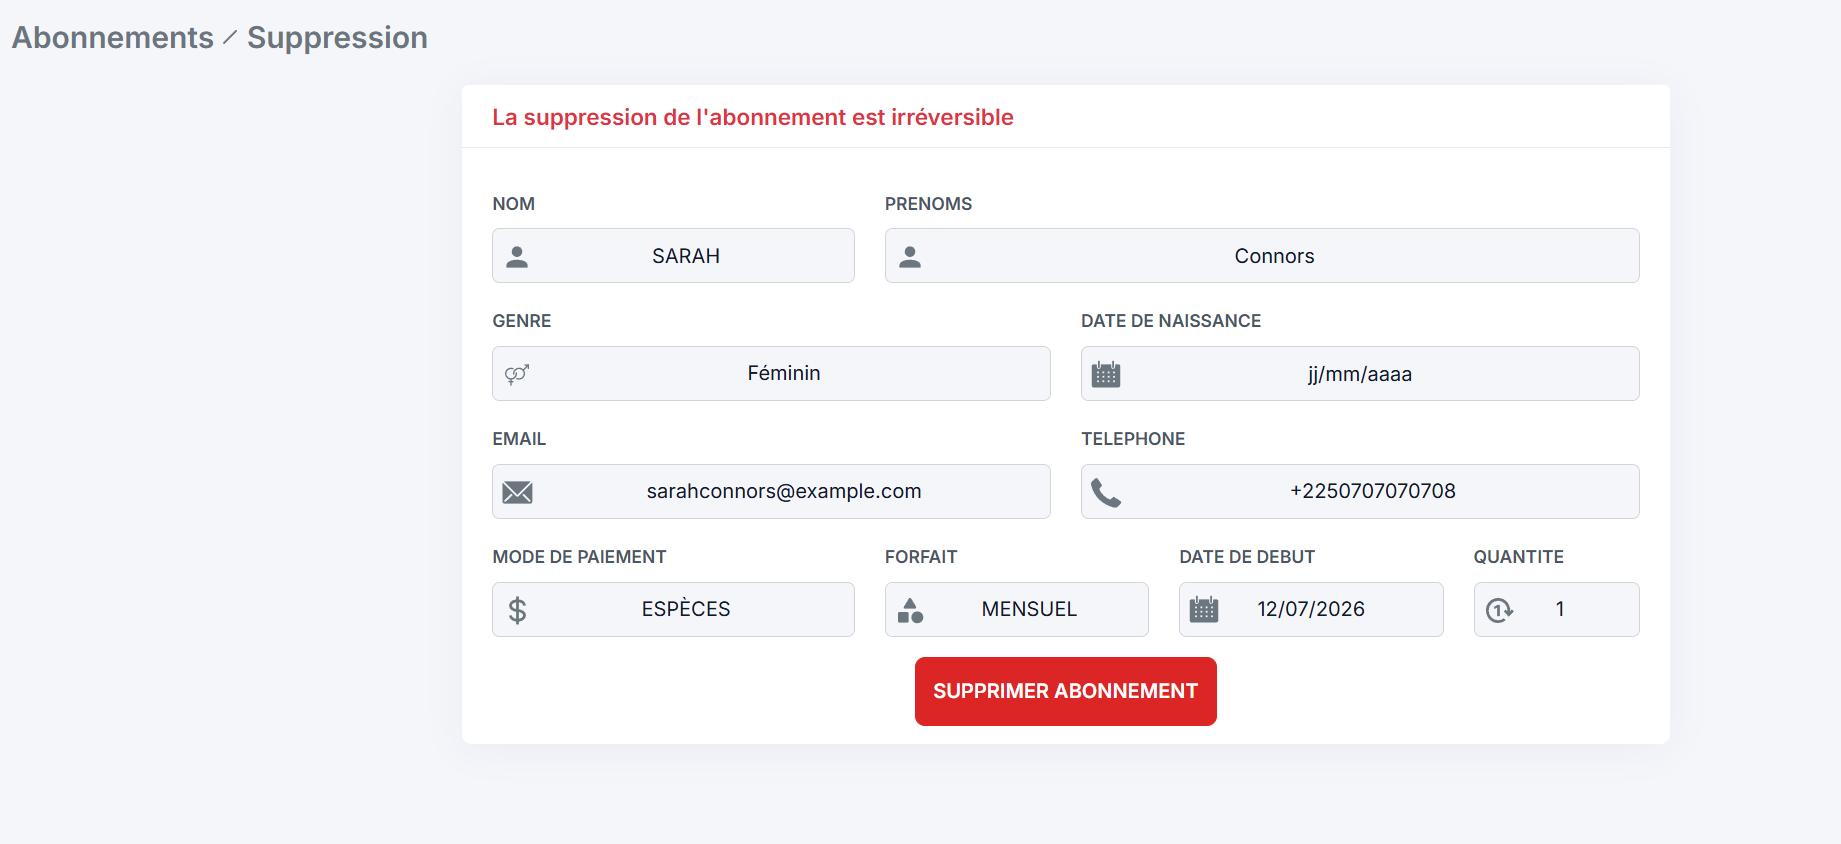Click the MODE DE PAIEMENT label
This screenshot has width=1841, height=844.
pyautogui.click(x=580, y=557)
